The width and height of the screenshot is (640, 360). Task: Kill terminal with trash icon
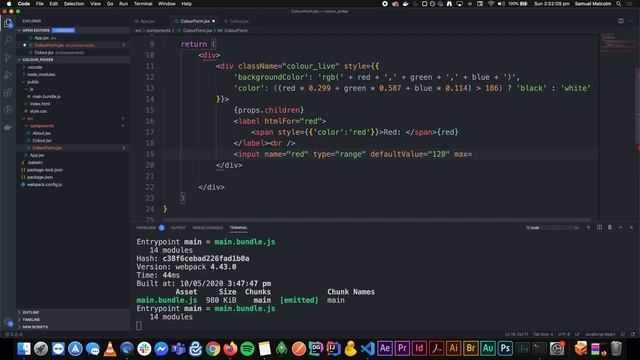(x=610, y=227)
